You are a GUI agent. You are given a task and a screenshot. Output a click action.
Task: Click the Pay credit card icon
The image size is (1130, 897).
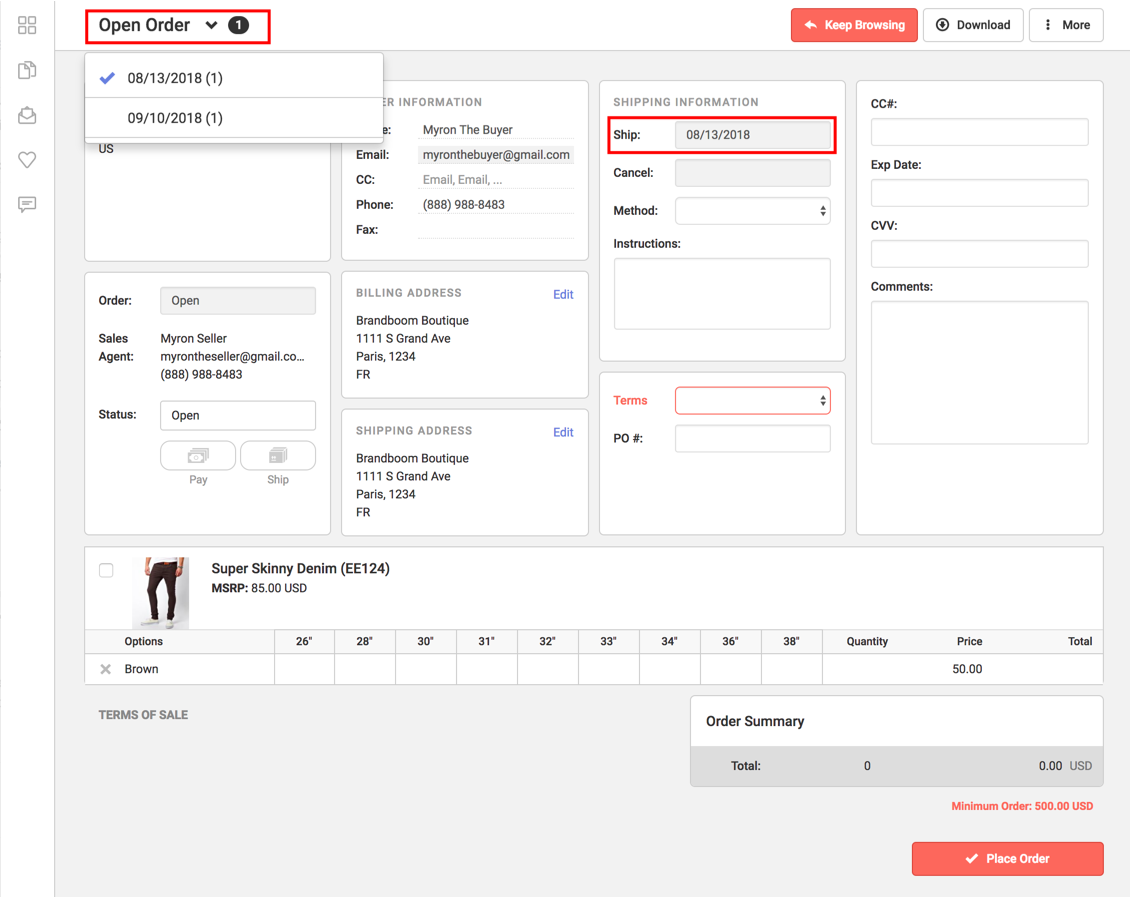click(197, 455)
